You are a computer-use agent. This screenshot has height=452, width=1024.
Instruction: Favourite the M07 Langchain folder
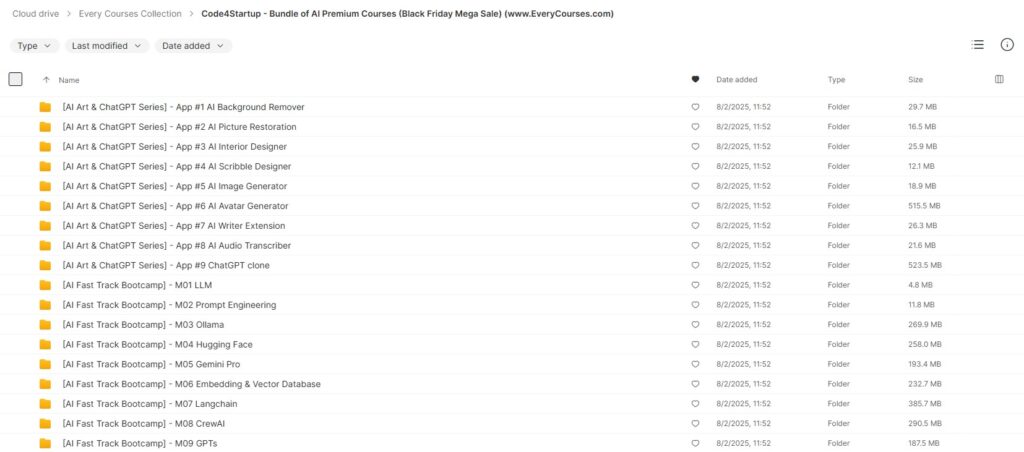click(695, 404)
